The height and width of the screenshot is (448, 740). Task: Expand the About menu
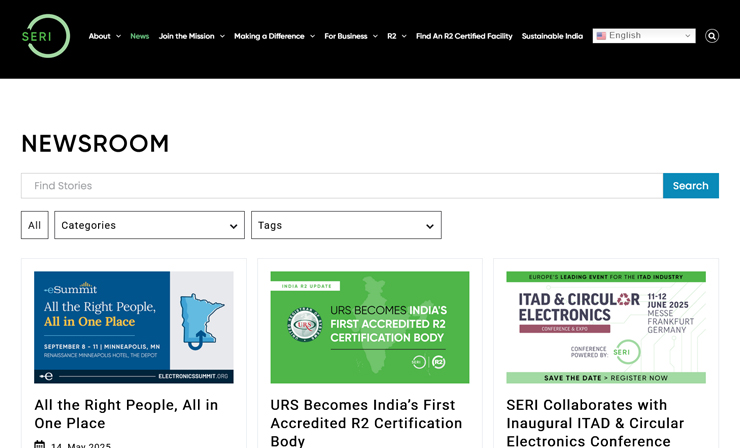click(104, 36)
